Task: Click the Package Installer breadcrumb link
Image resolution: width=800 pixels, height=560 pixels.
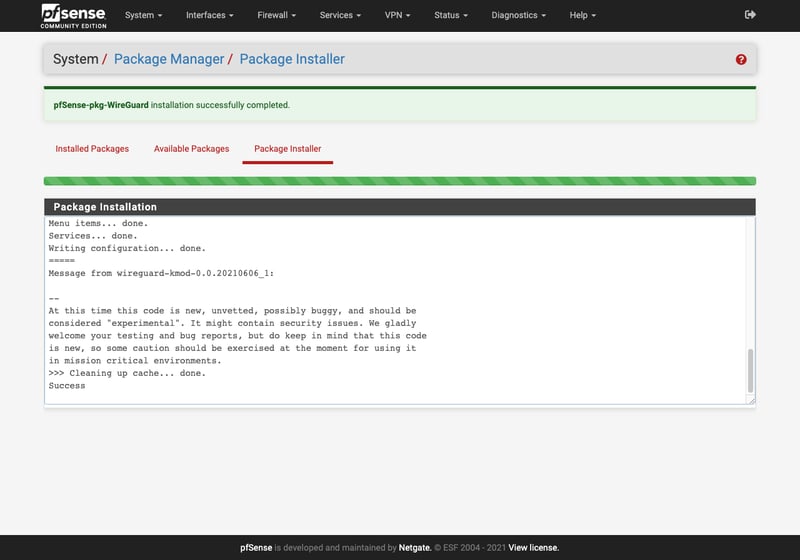Action: 292,59
